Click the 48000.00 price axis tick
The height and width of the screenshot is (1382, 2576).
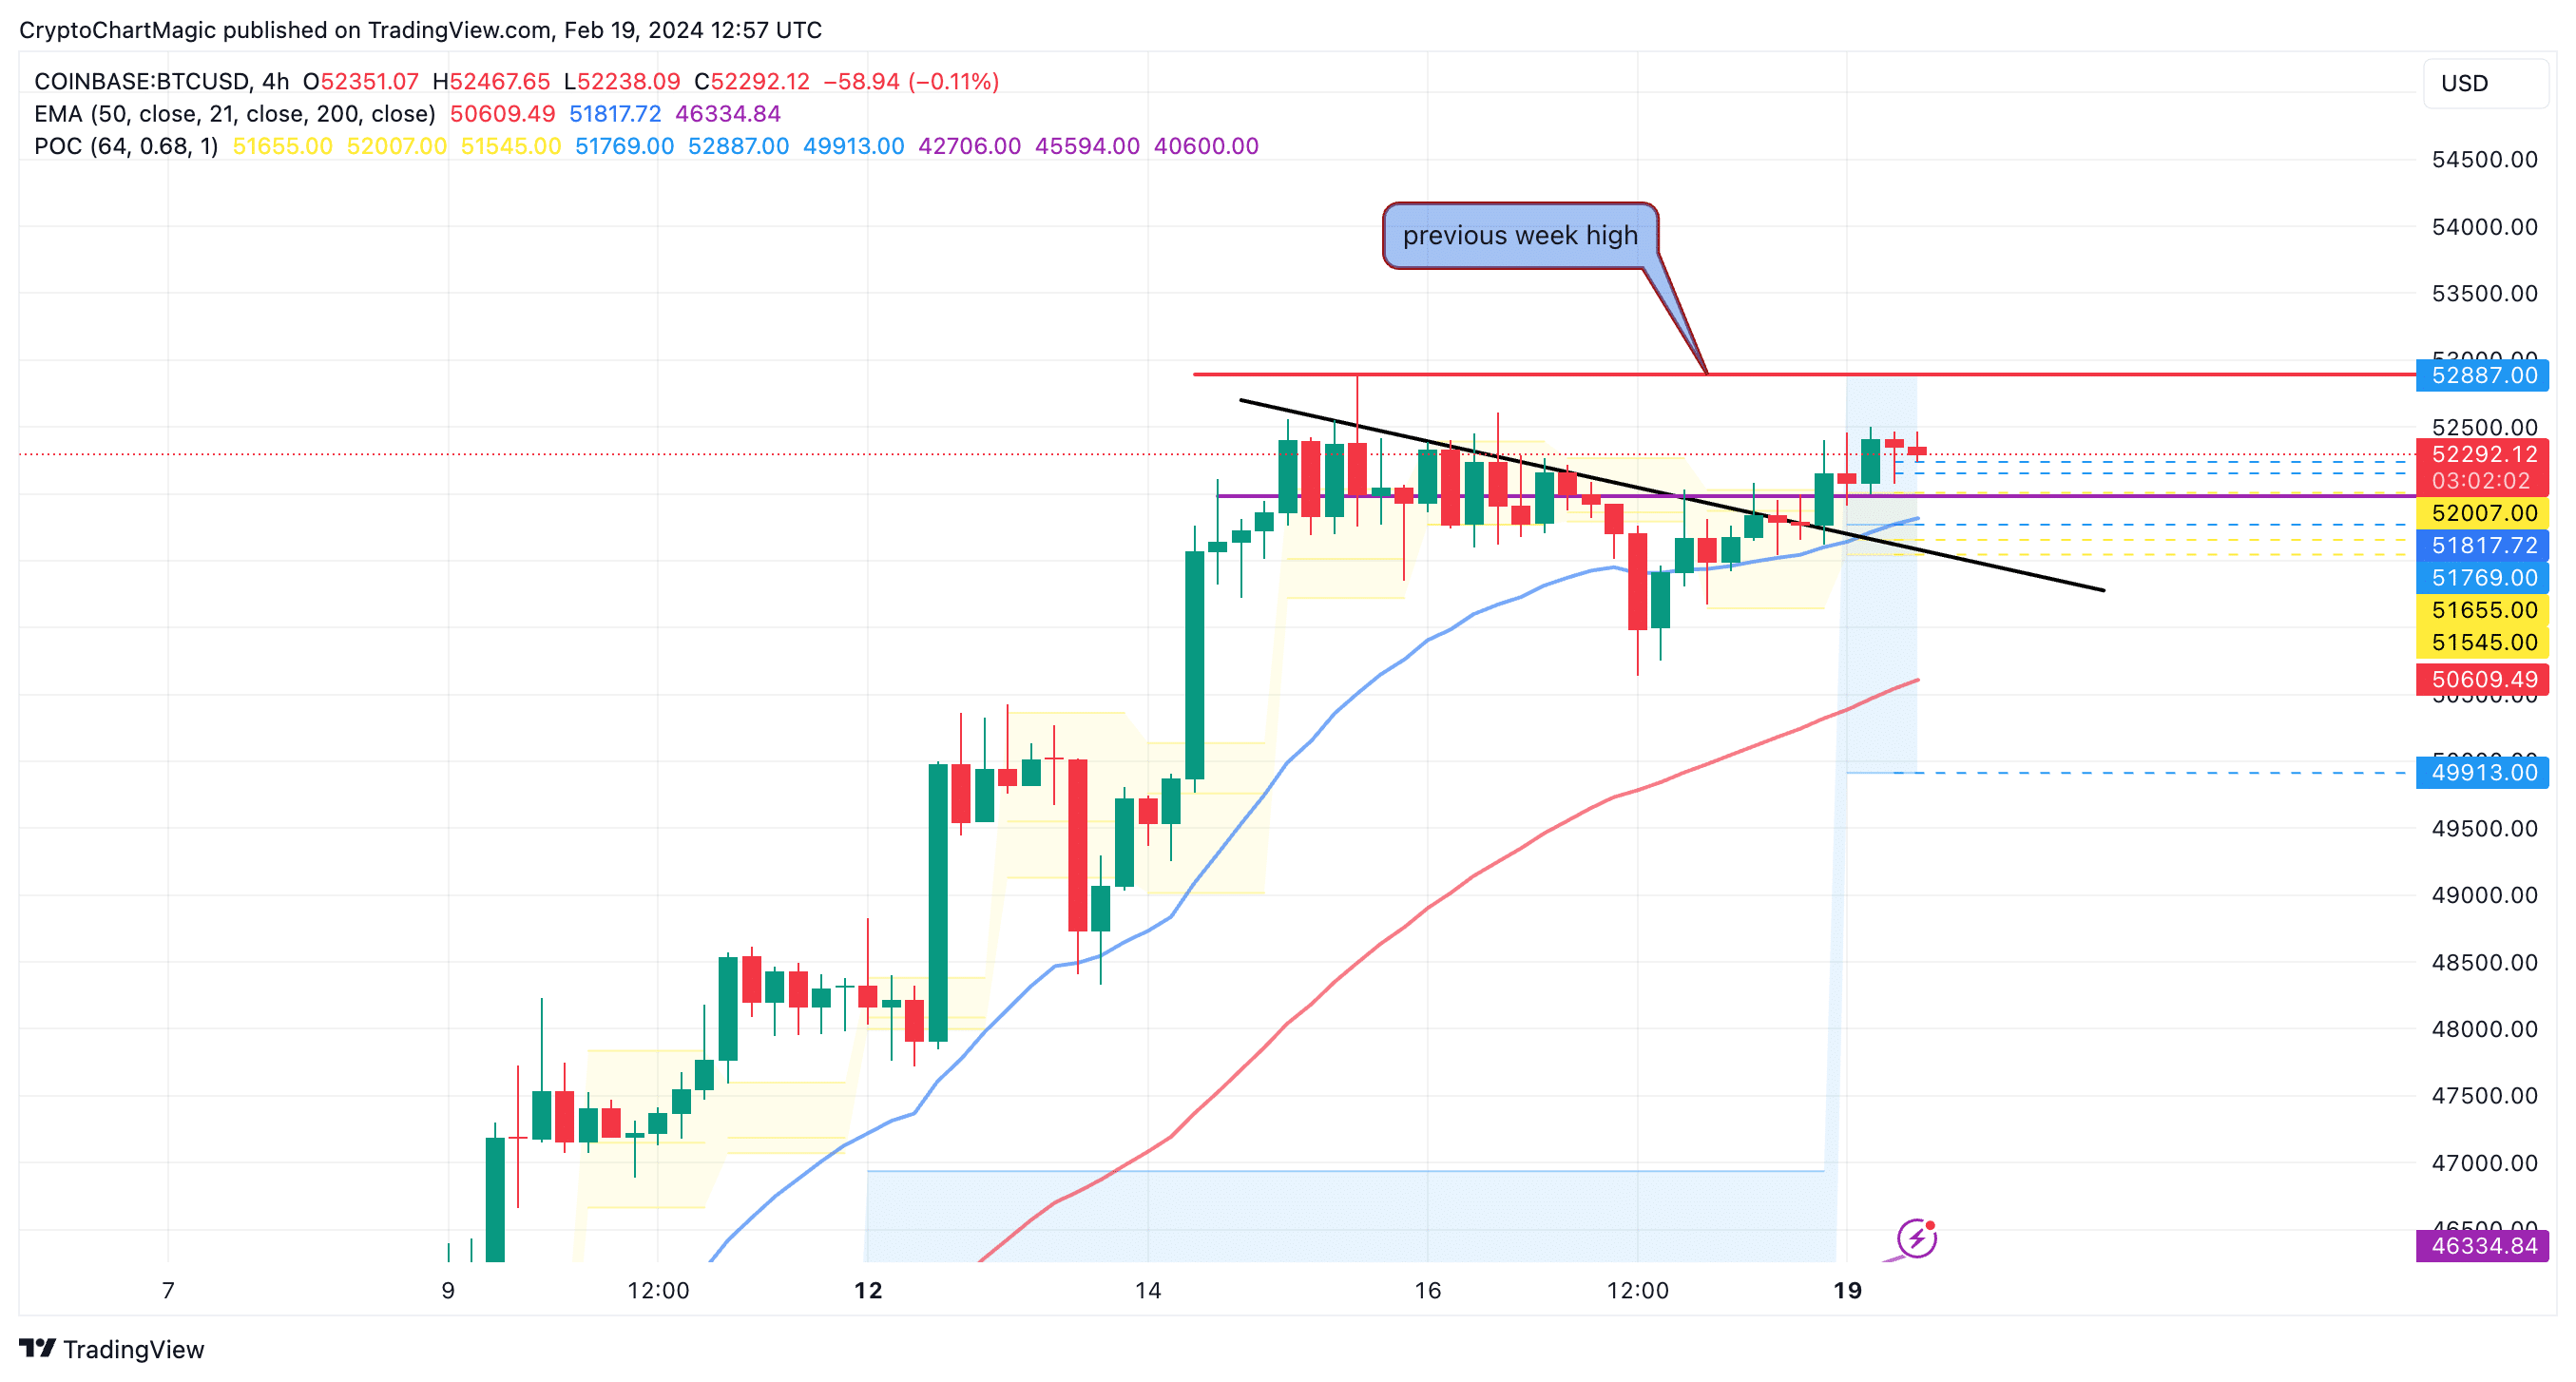[2484, 1029]
